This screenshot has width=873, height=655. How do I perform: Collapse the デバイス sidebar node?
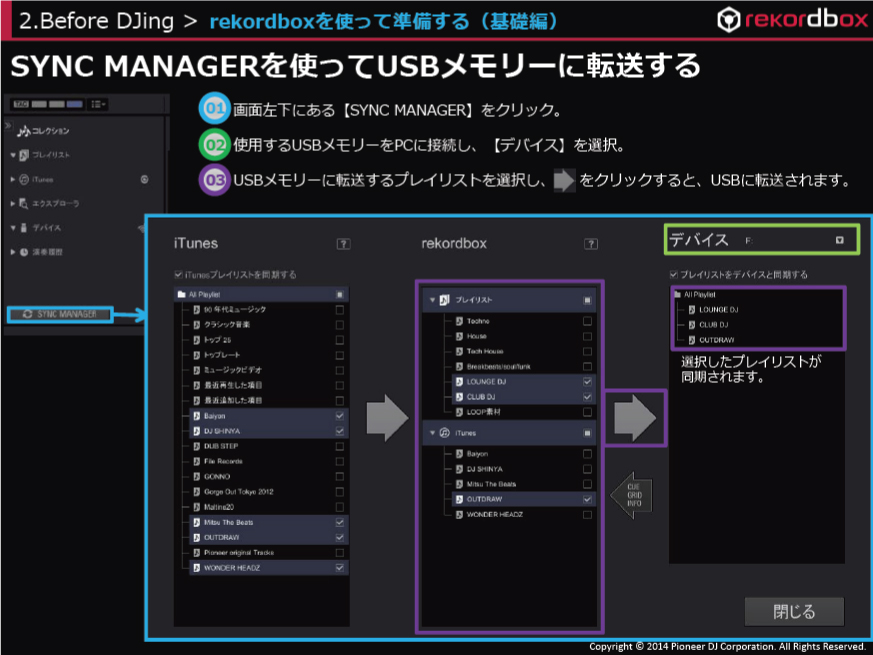[x=13, y=227]
